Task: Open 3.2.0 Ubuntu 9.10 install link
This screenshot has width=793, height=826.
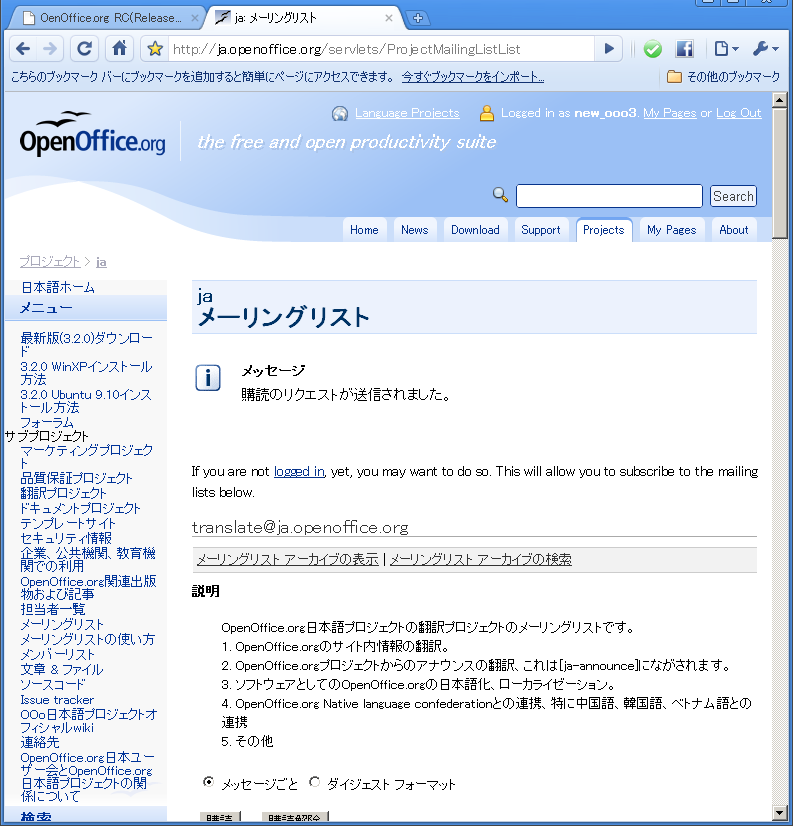Action: click(x=86, y=401)
